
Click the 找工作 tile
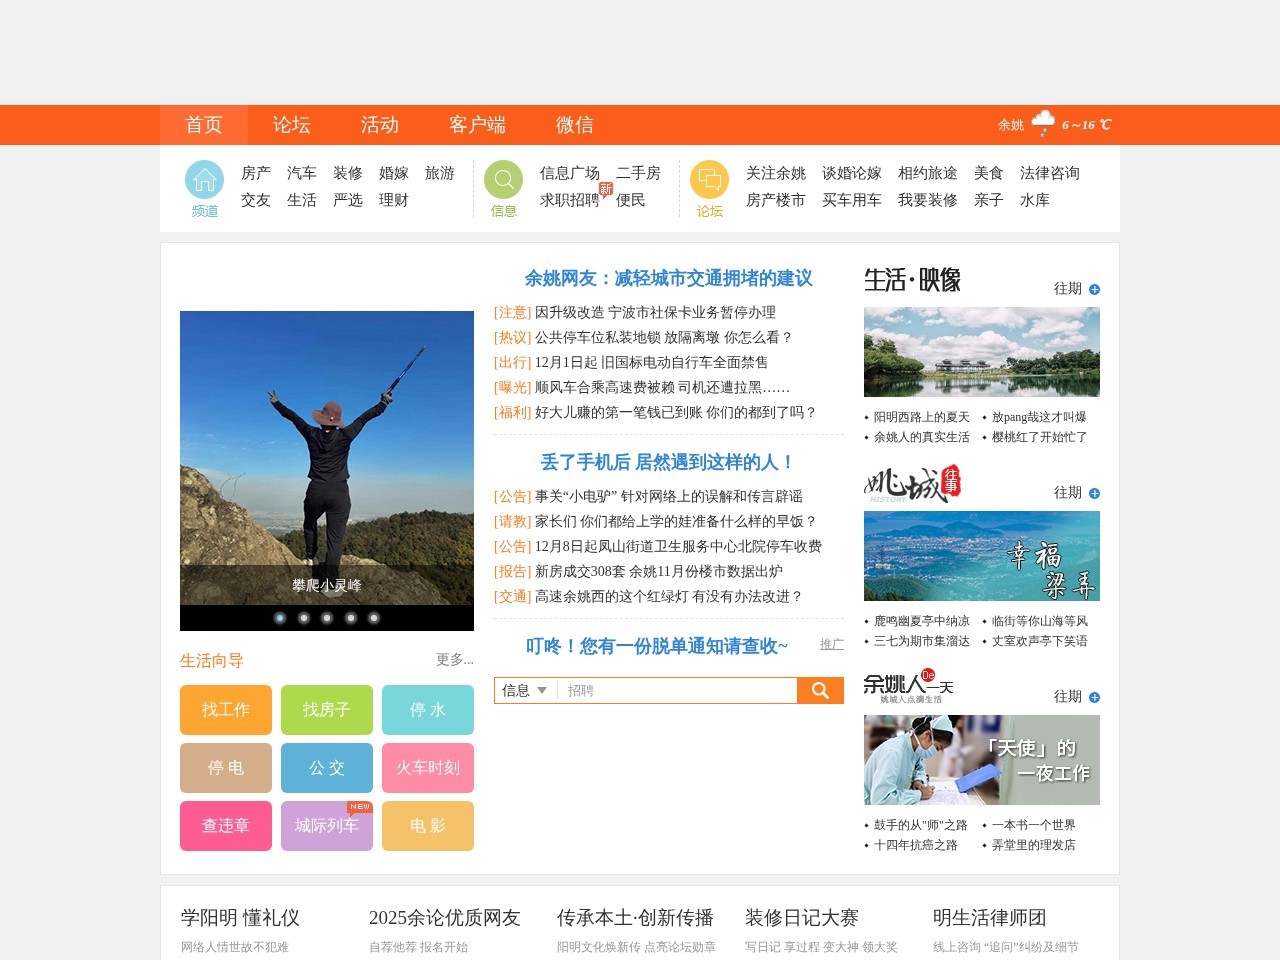coord(225,710)
